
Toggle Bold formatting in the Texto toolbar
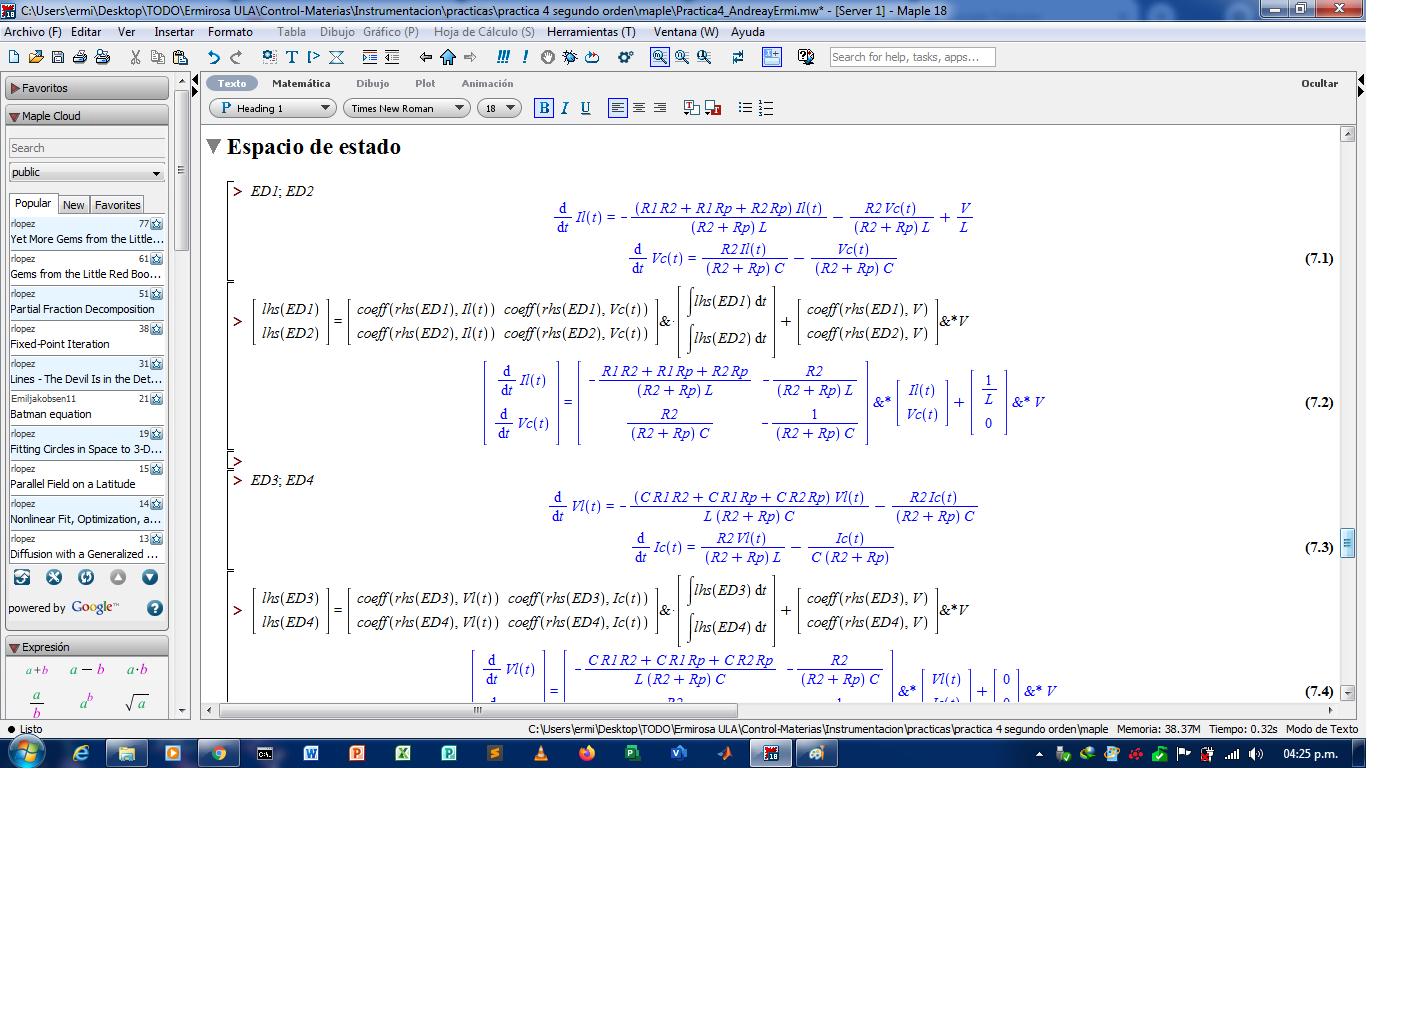click(544, 107)
